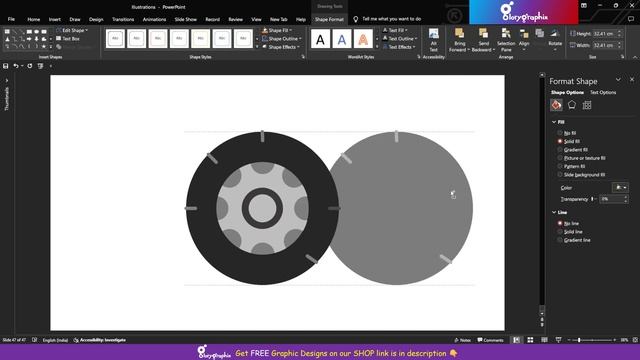This screenshot has width=640, height=360.
Task: Close the Format Shape pane
Action: click(632, 80)
